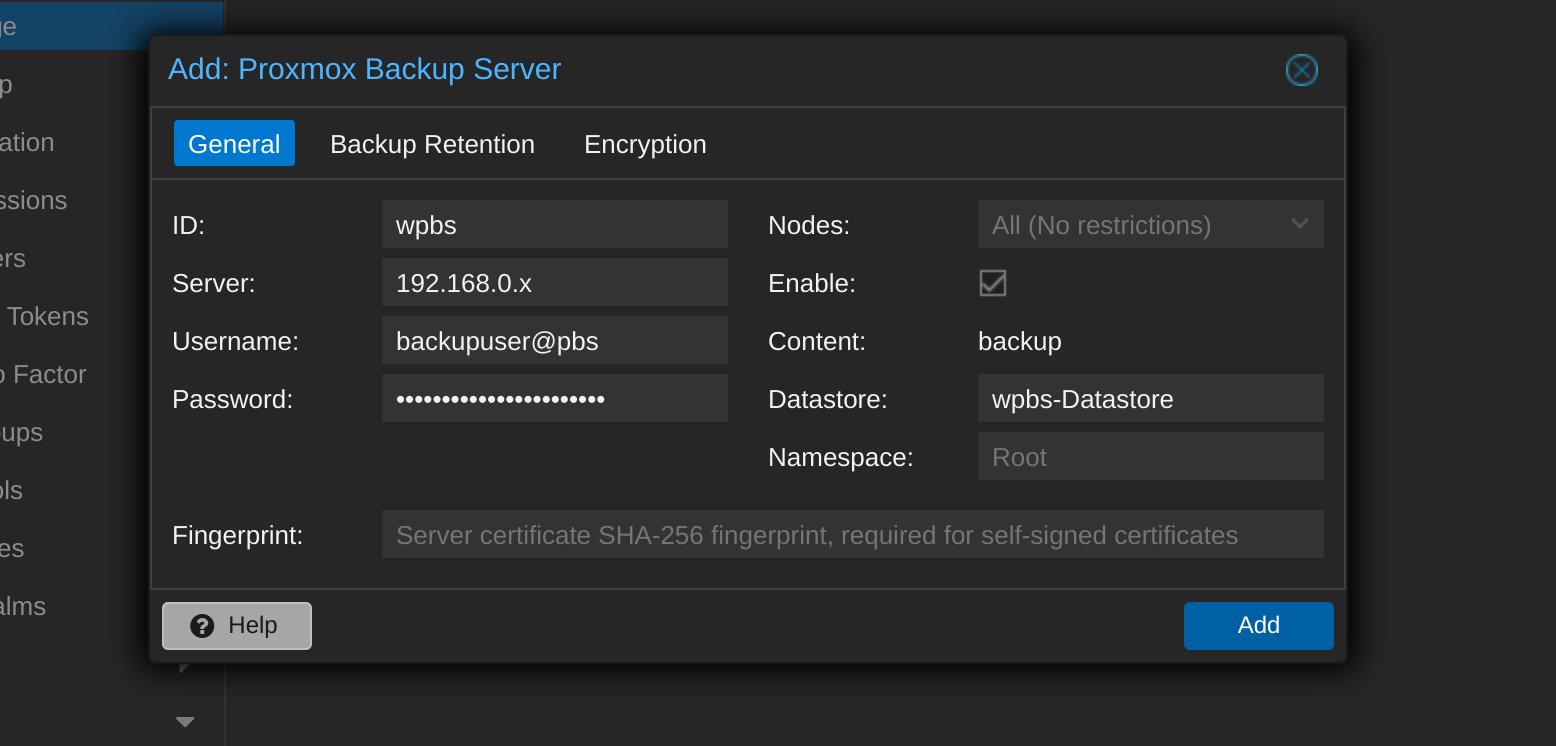Switch to the General tab
This screenshot has height=746, width=1556.
point(234,143)
